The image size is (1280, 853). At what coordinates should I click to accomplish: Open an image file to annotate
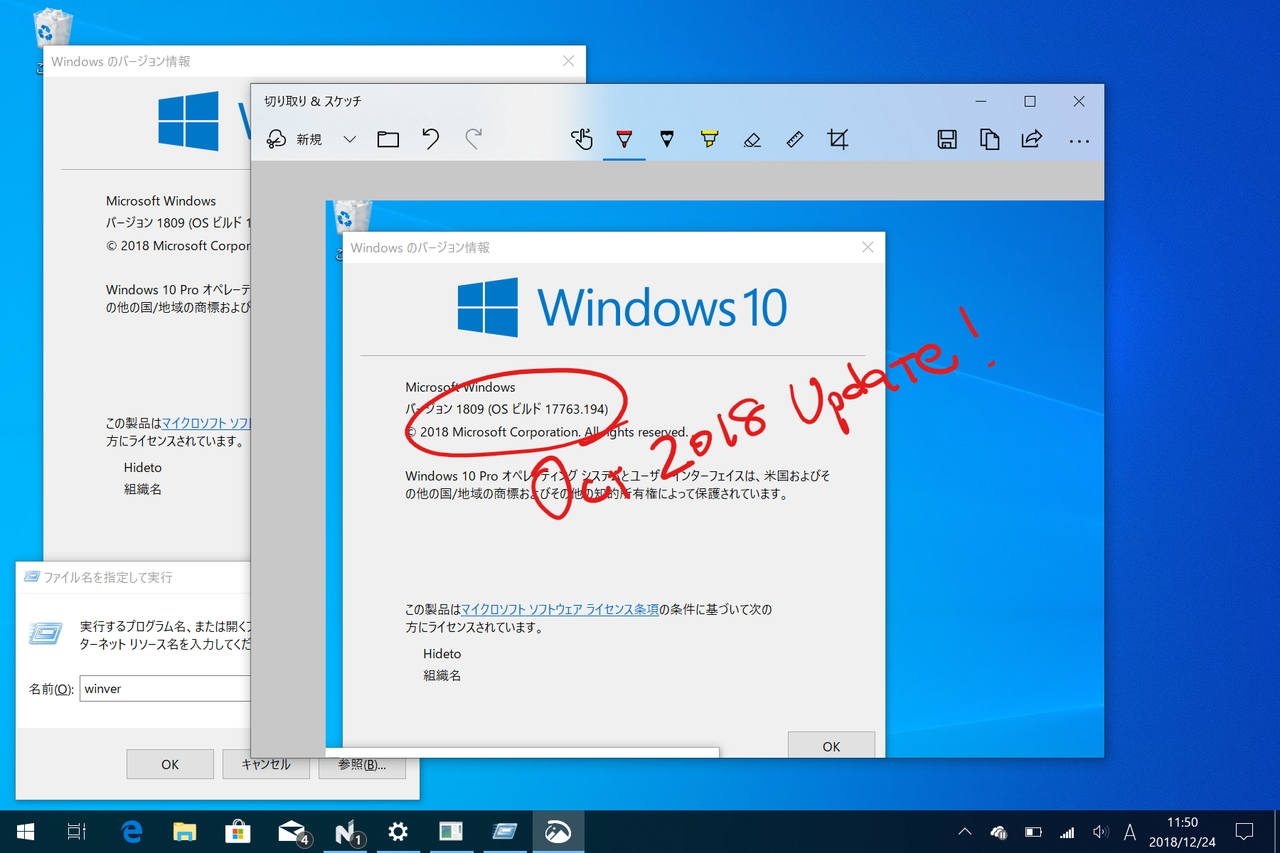coord(388,139)
